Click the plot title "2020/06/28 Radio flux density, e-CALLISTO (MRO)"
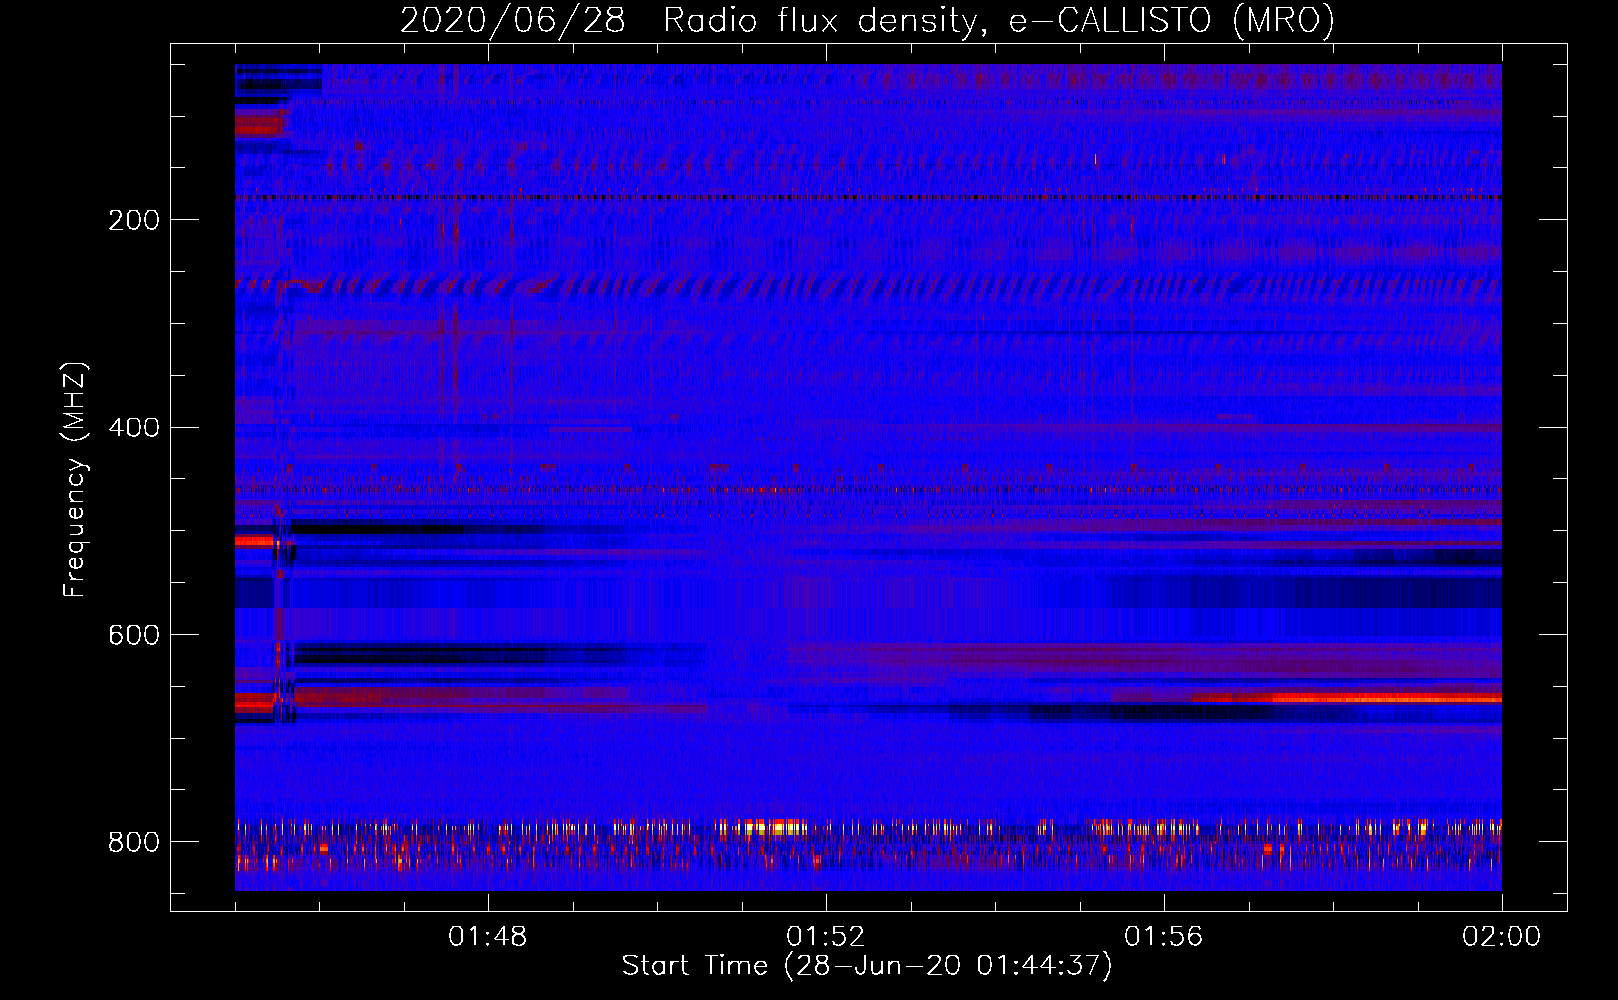 coord(867,20)
